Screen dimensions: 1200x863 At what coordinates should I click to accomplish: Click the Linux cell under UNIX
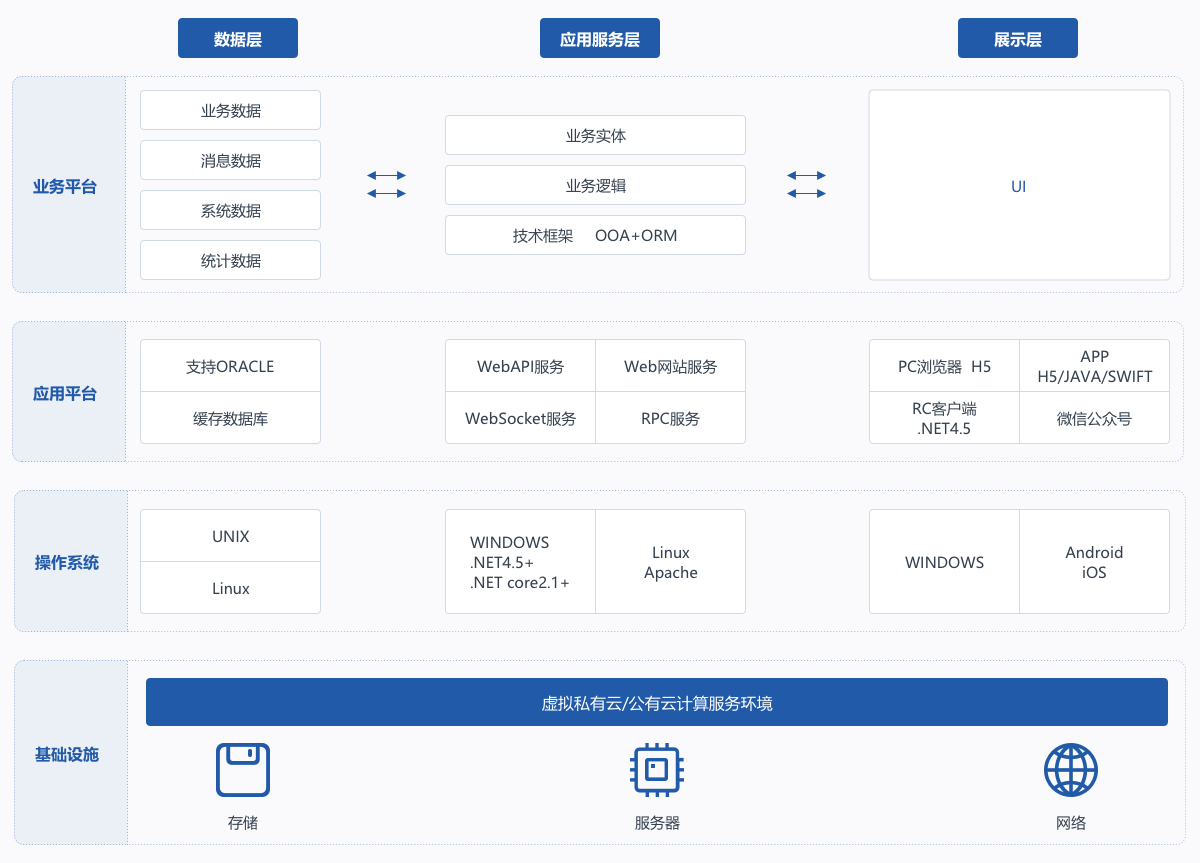(x=230, y=588)
